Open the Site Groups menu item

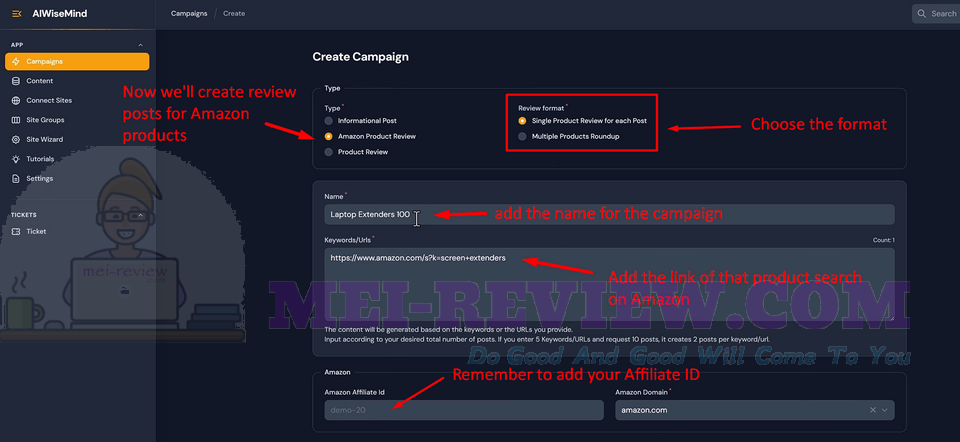(77, 120)
